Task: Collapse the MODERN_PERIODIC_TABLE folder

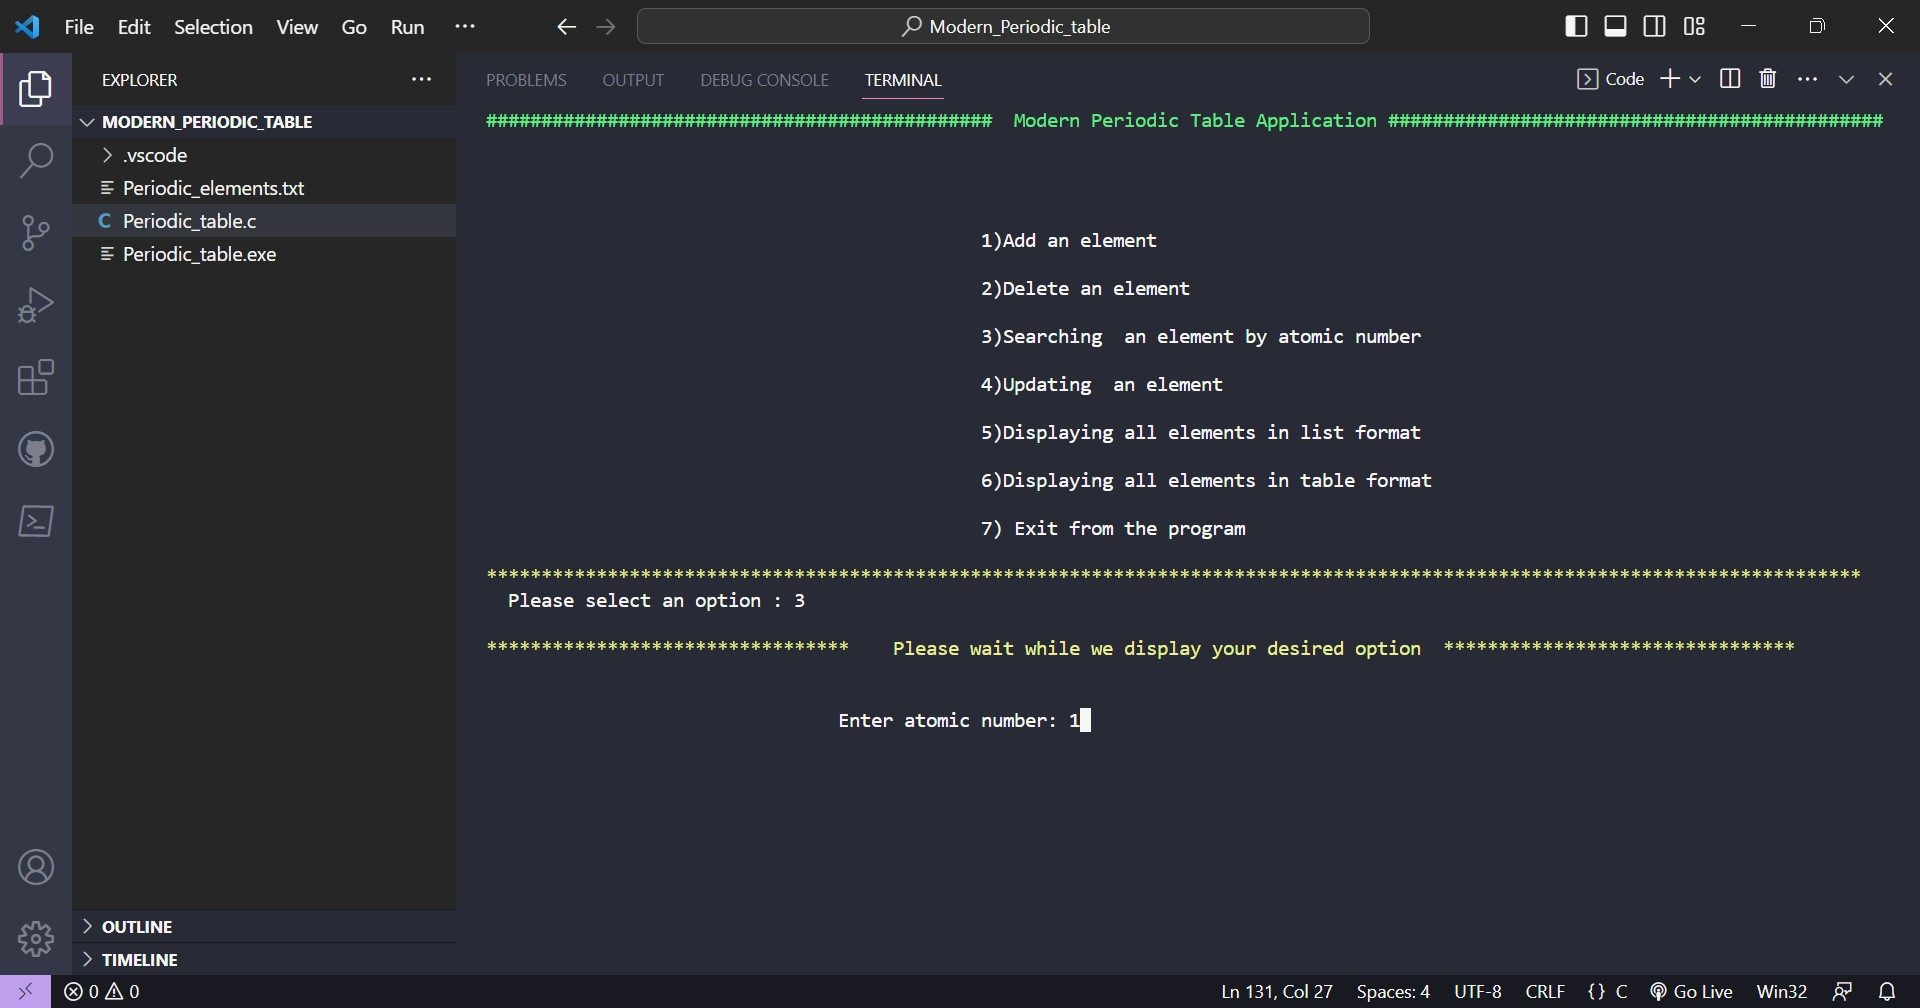Action: tap(88, 121)
